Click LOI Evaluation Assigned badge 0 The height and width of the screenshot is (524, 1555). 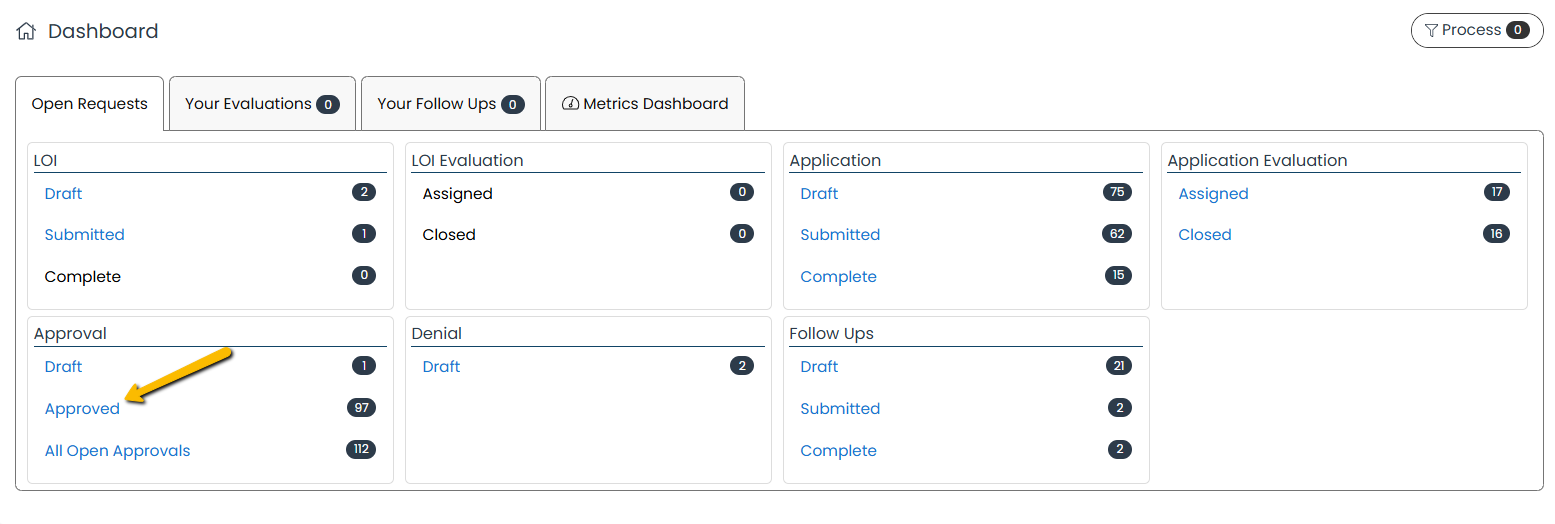coord(742,192)
